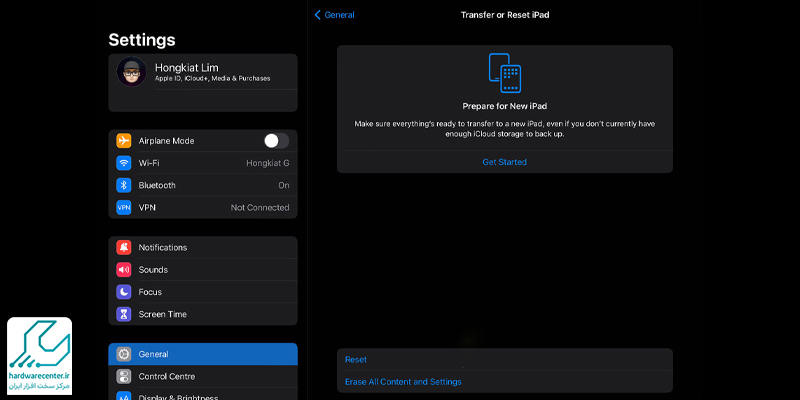Tap the Notifications bell icon
This screenshot has width=800, height=400.
coord(123,247)
